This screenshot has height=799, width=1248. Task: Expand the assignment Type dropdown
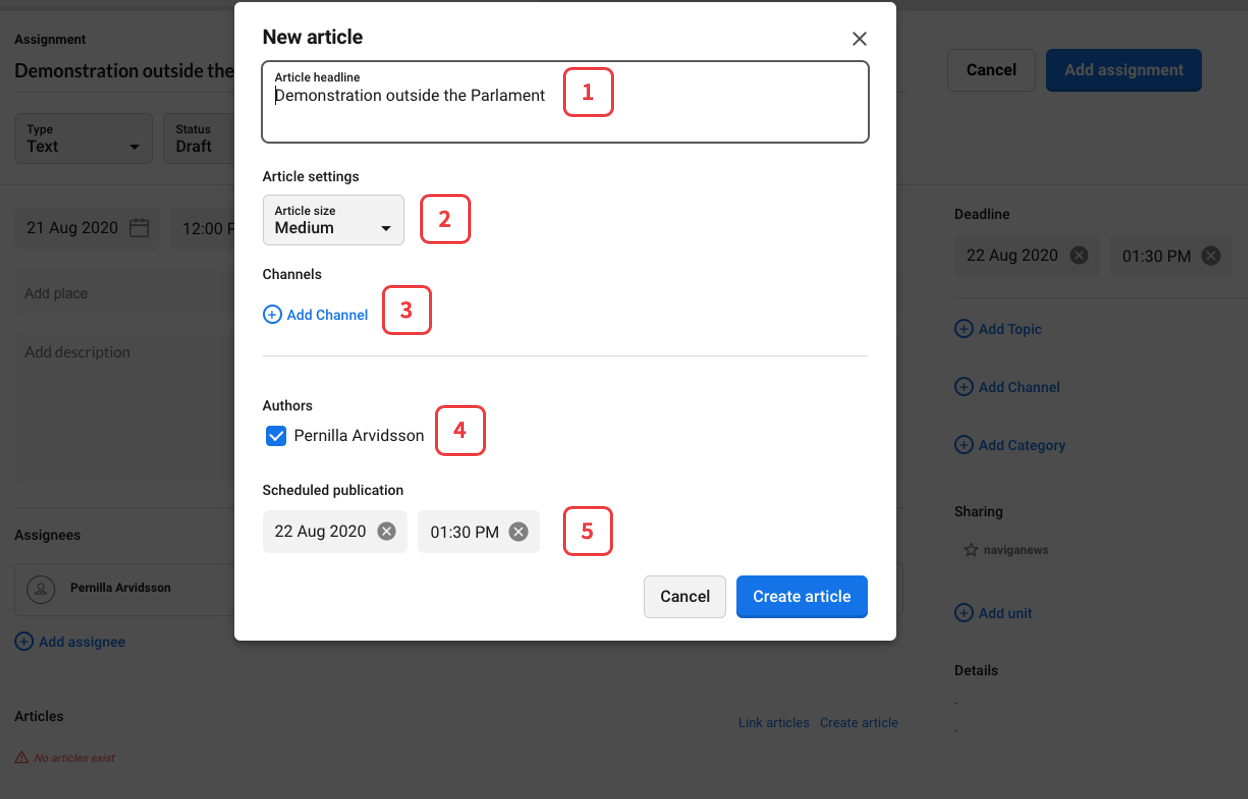[83, 139]
